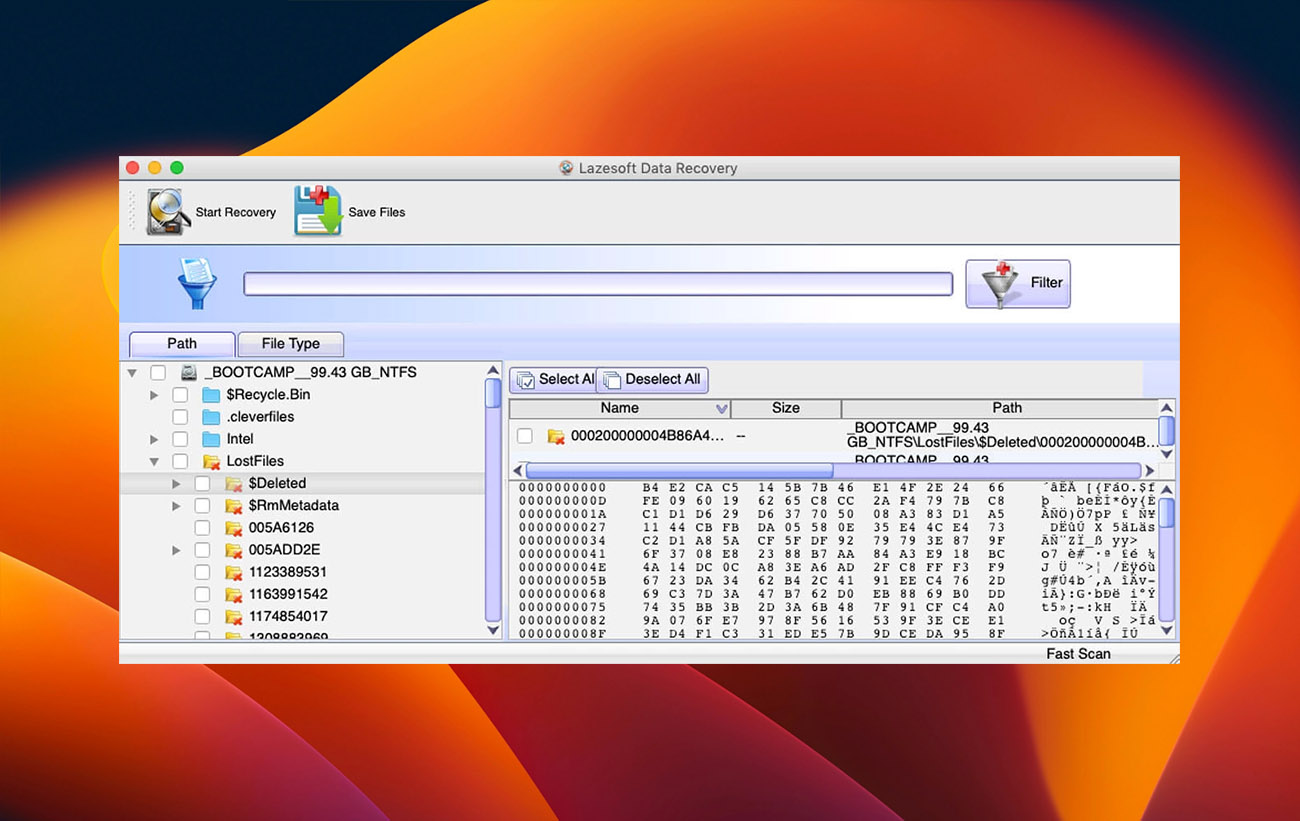Click the _BOOTCAMP_ drive icon
Viewport: 1300px width, 821px height.
pos(189,372)
